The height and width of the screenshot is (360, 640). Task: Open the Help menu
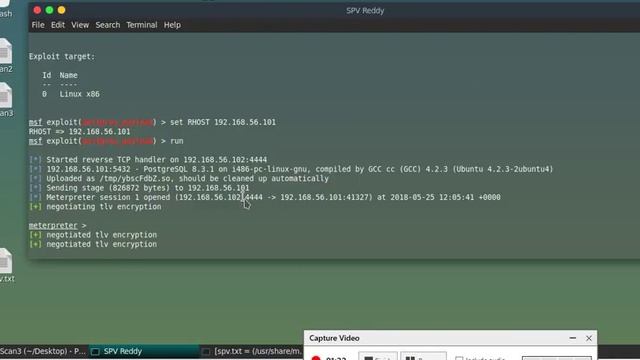coord(172,25)
